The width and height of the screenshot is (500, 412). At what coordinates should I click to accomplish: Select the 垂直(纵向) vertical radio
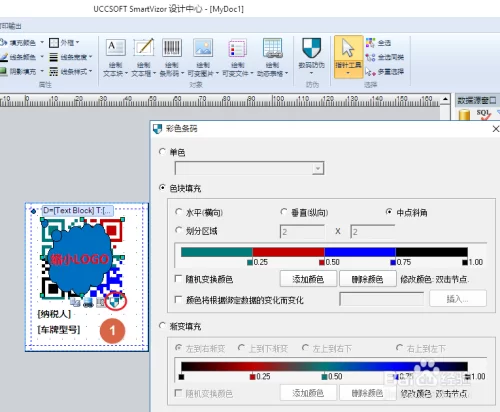click(284, 212)
